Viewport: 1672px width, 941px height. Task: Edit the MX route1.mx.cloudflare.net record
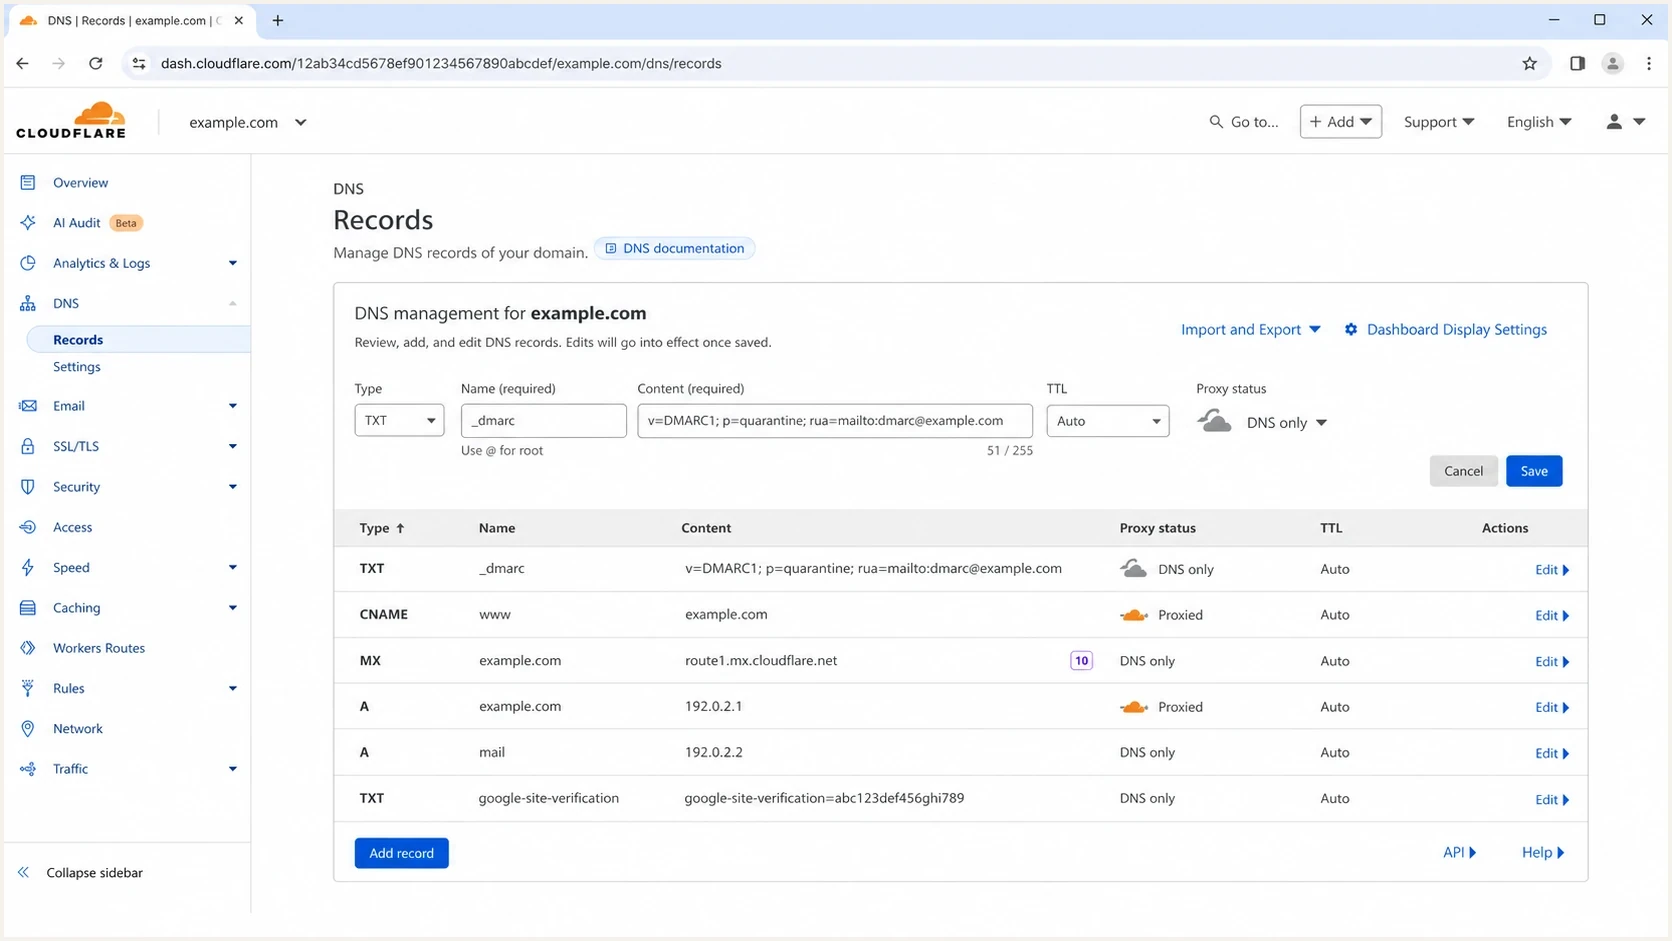(x=1552, y=661)
